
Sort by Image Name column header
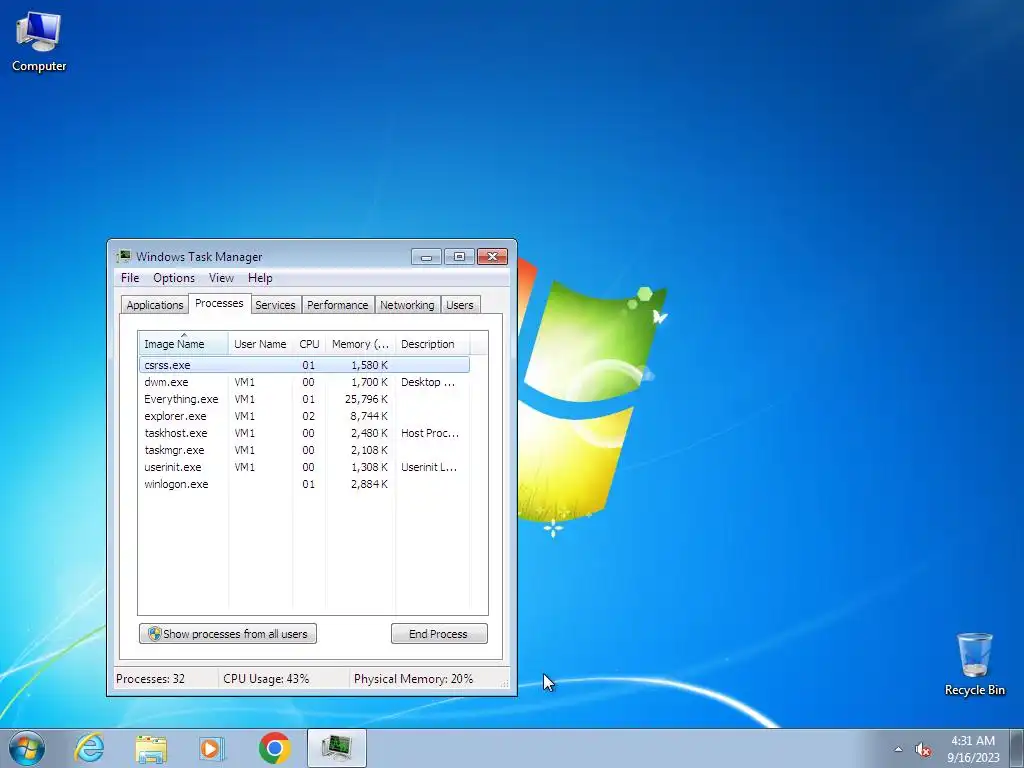(x=183, y=344)
